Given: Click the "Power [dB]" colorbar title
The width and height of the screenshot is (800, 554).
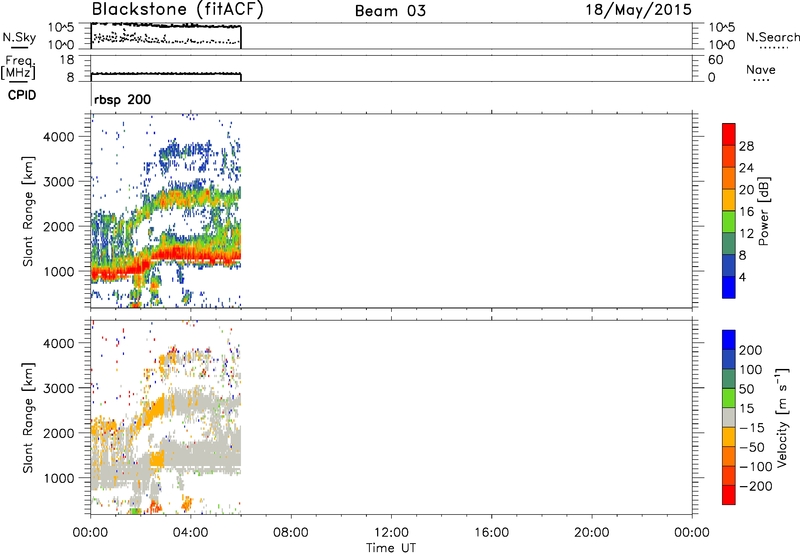Looking at the screenshot, I should tap(763, 211).
